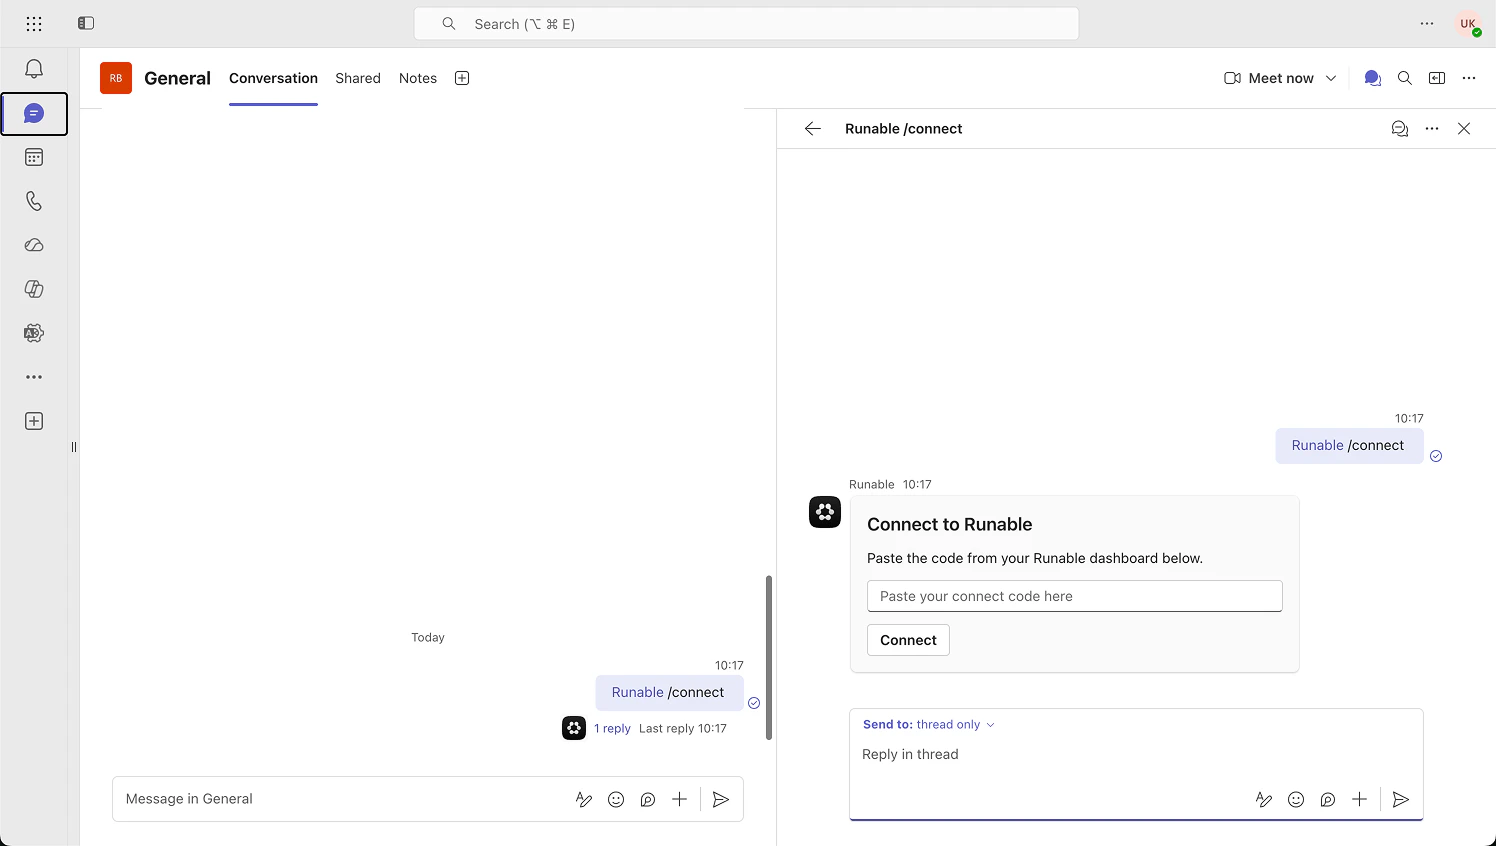Screen dimensions: 1496x846
Task: Open the gear app below Copilot icon
Action: pyautogui.click(x=34, y=333)
